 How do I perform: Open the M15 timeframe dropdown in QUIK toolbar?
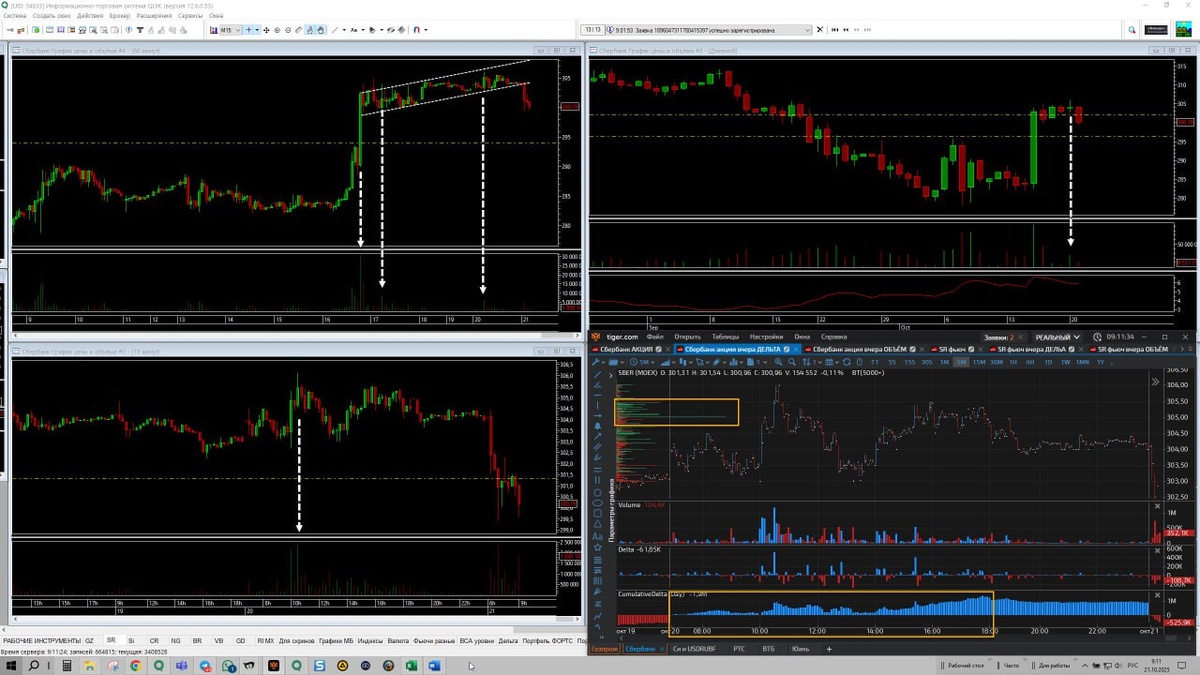(230, 30)
